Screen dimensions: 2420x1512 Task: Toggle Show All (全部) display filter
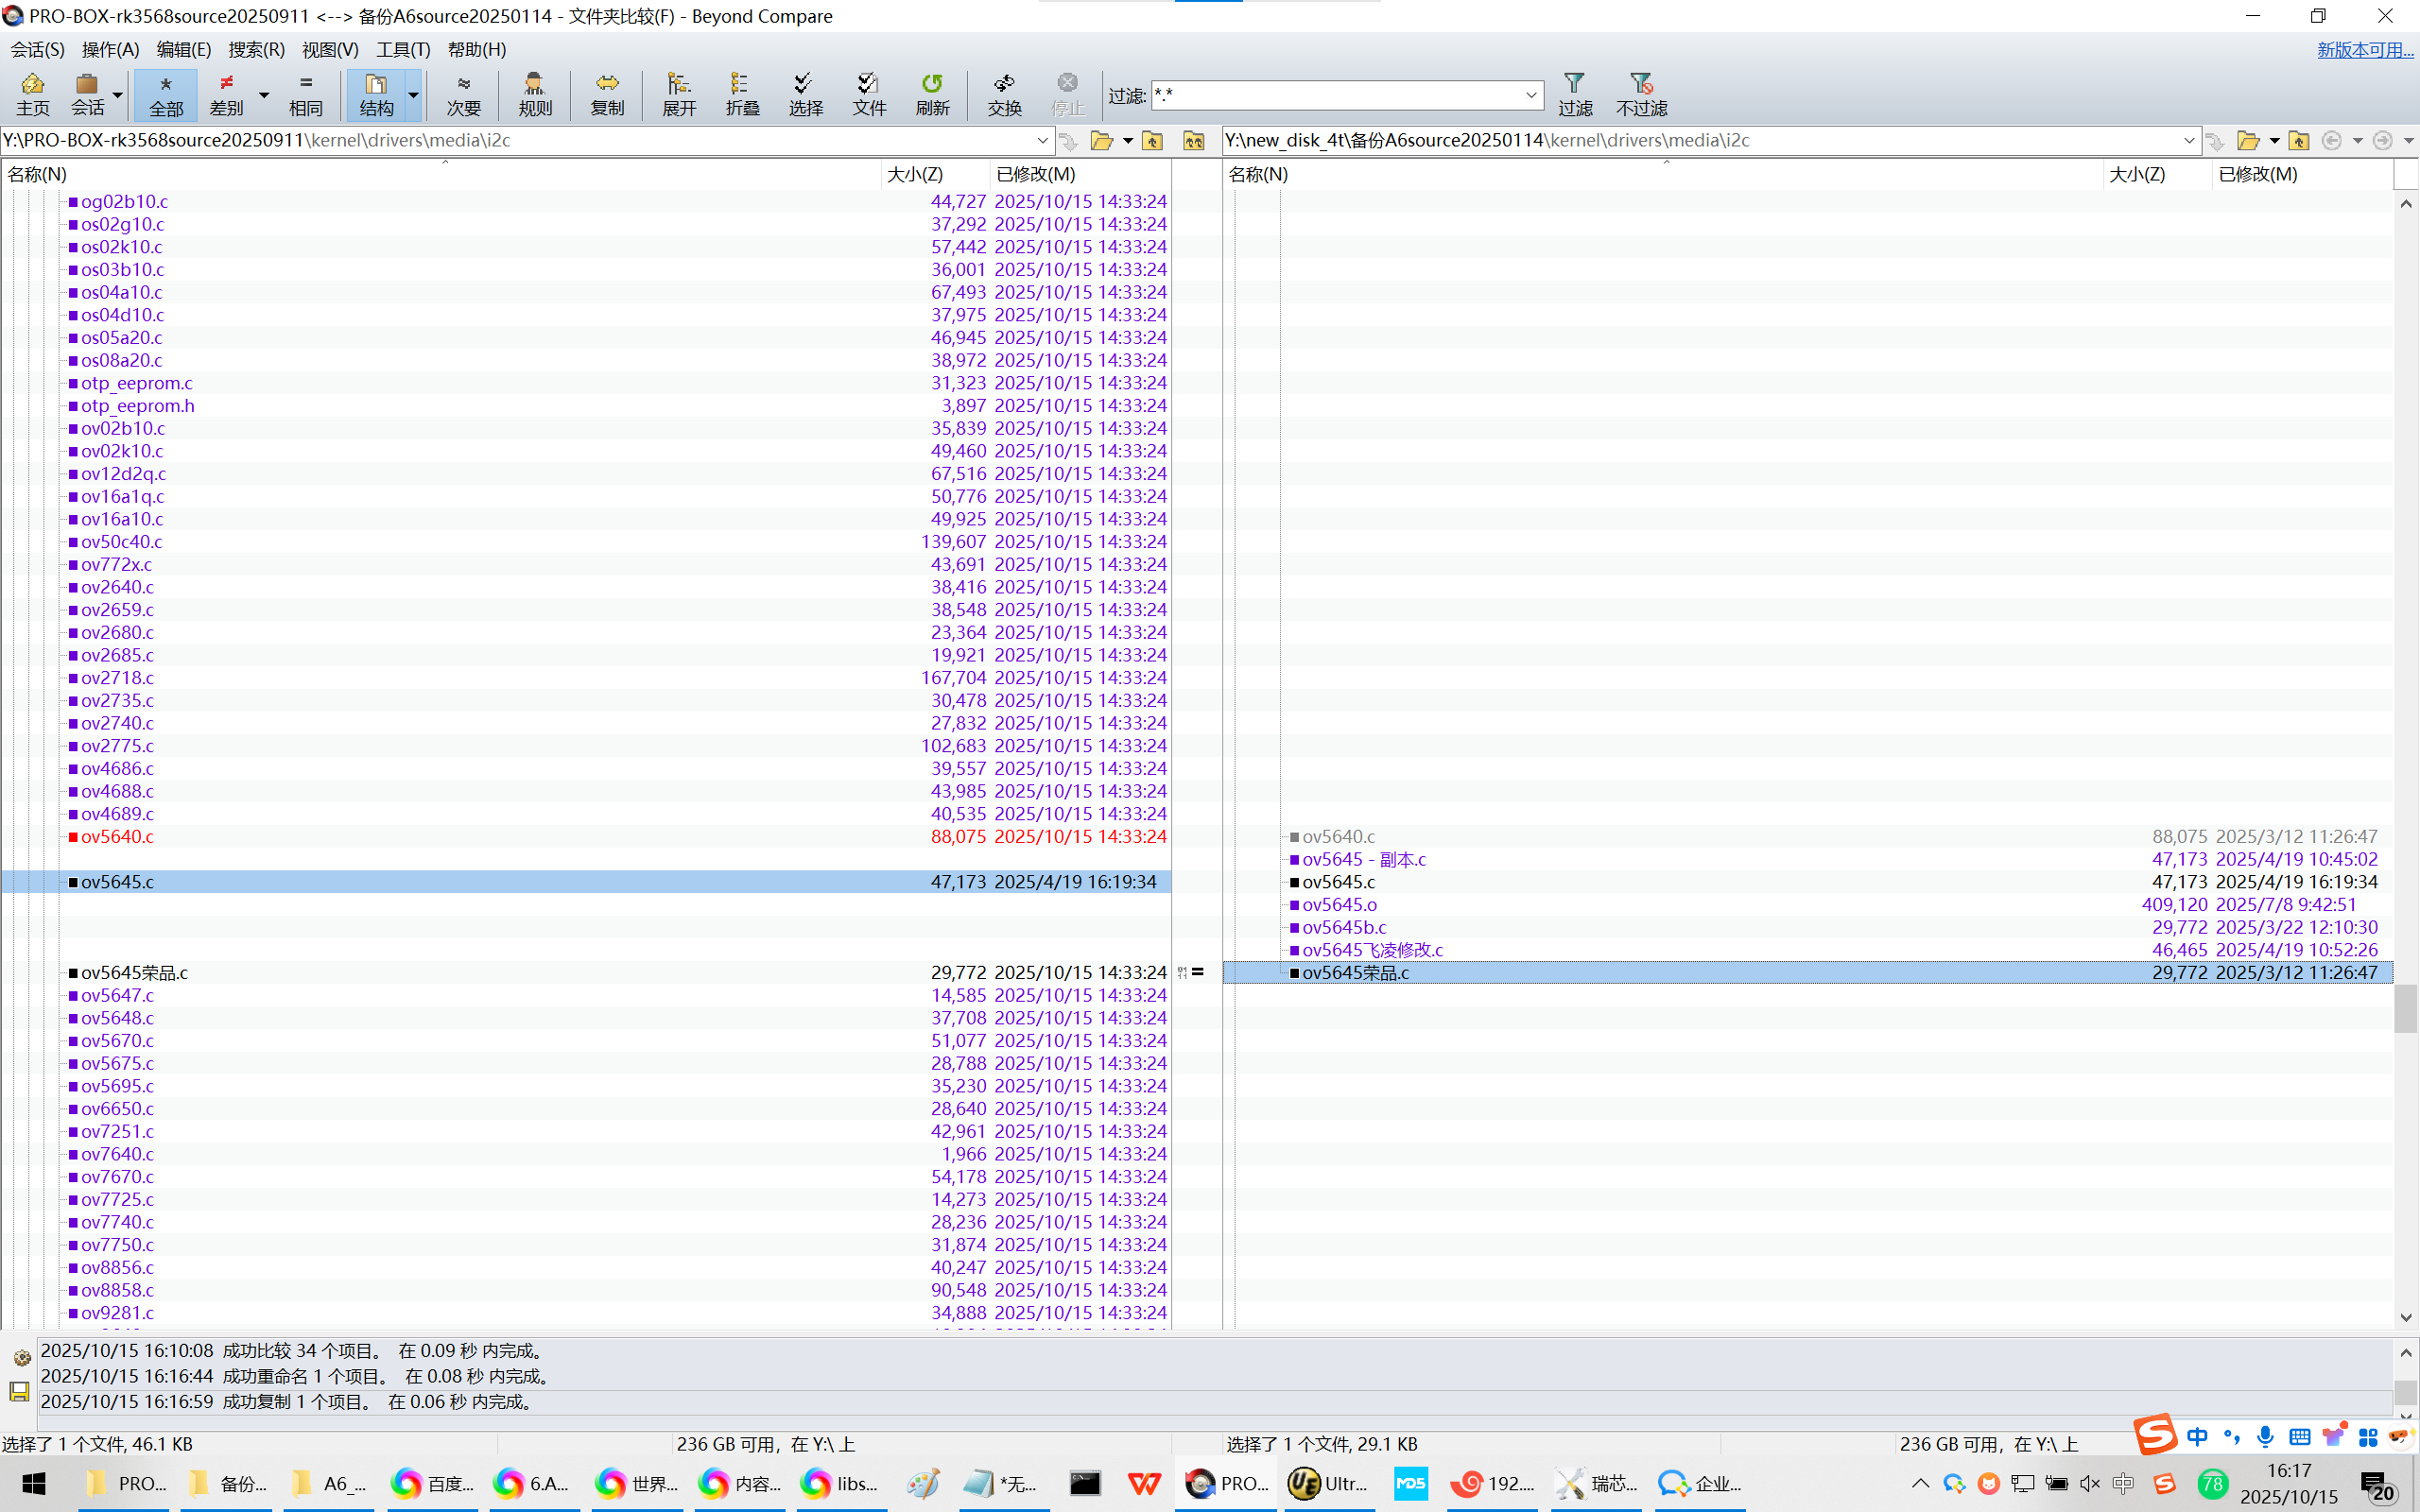click(166, 94)
